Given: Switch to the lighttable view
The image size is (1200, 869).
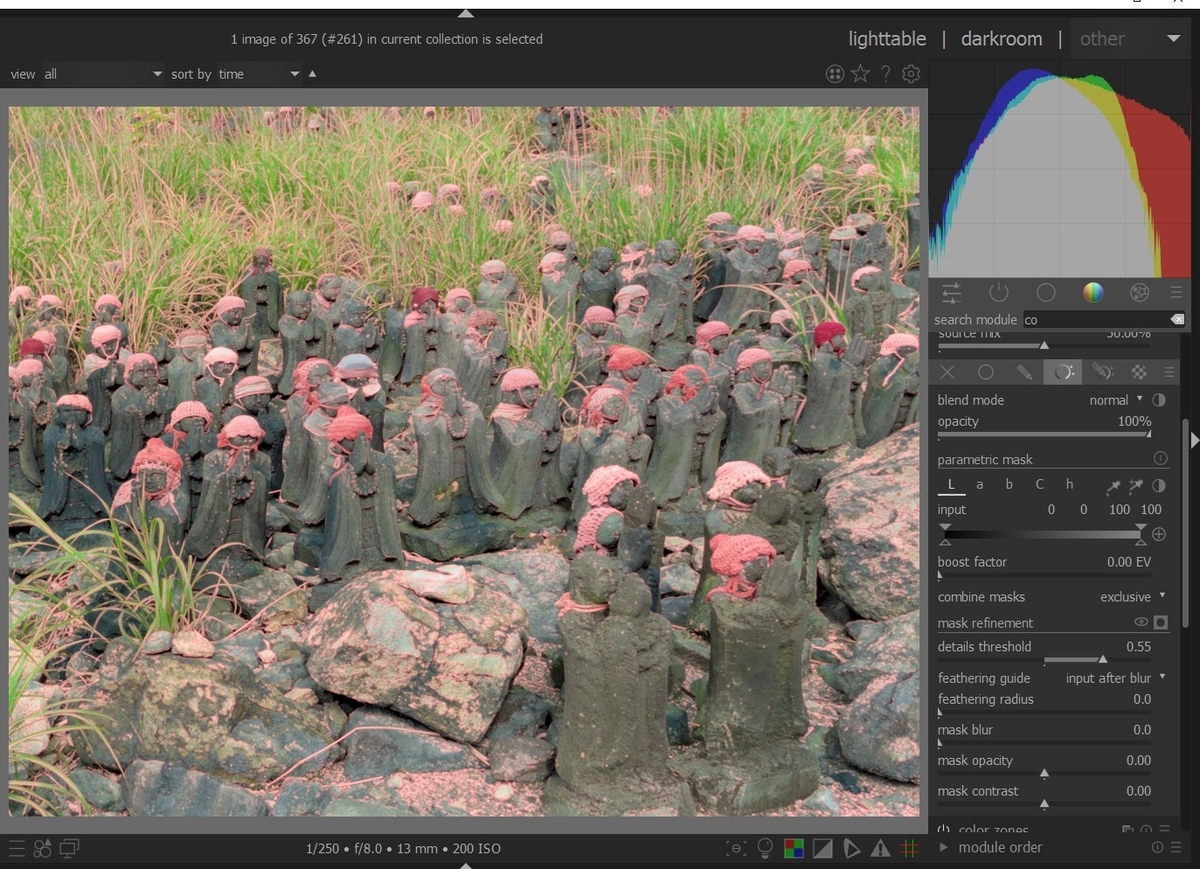Looking at the screenshot, I should [886, 39].
